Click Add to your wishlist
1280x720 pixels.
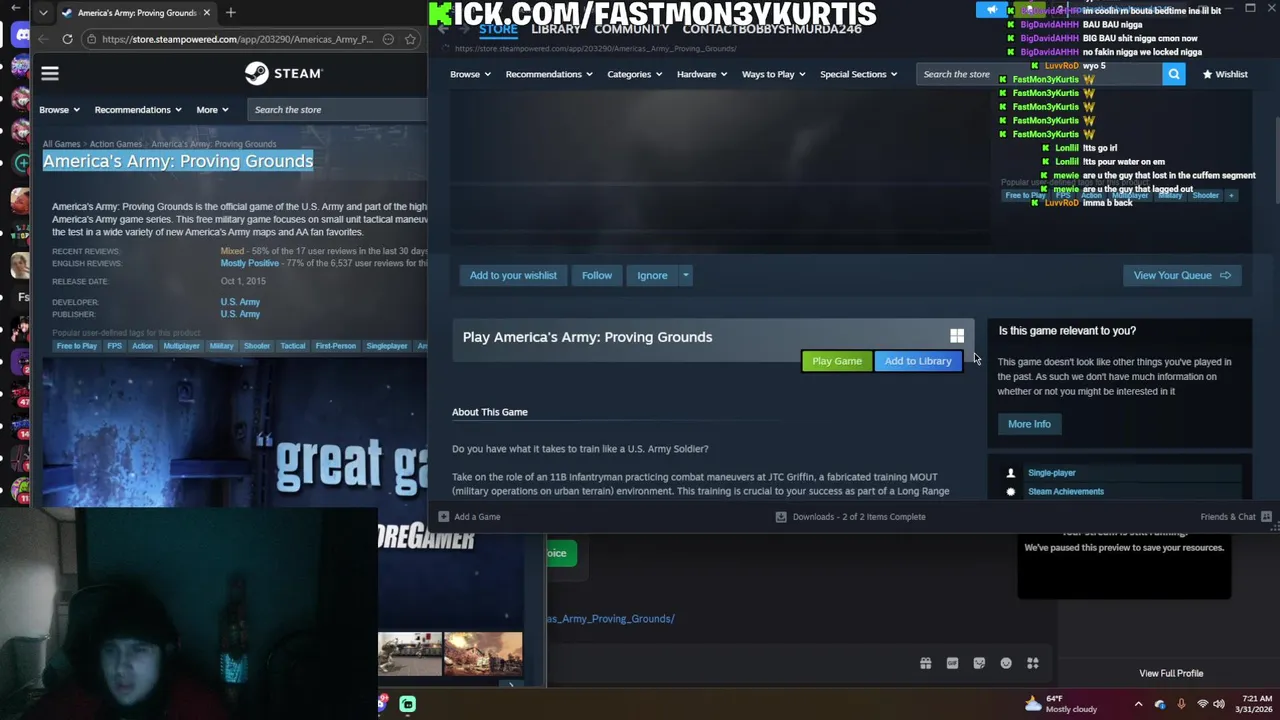point(513,275)
